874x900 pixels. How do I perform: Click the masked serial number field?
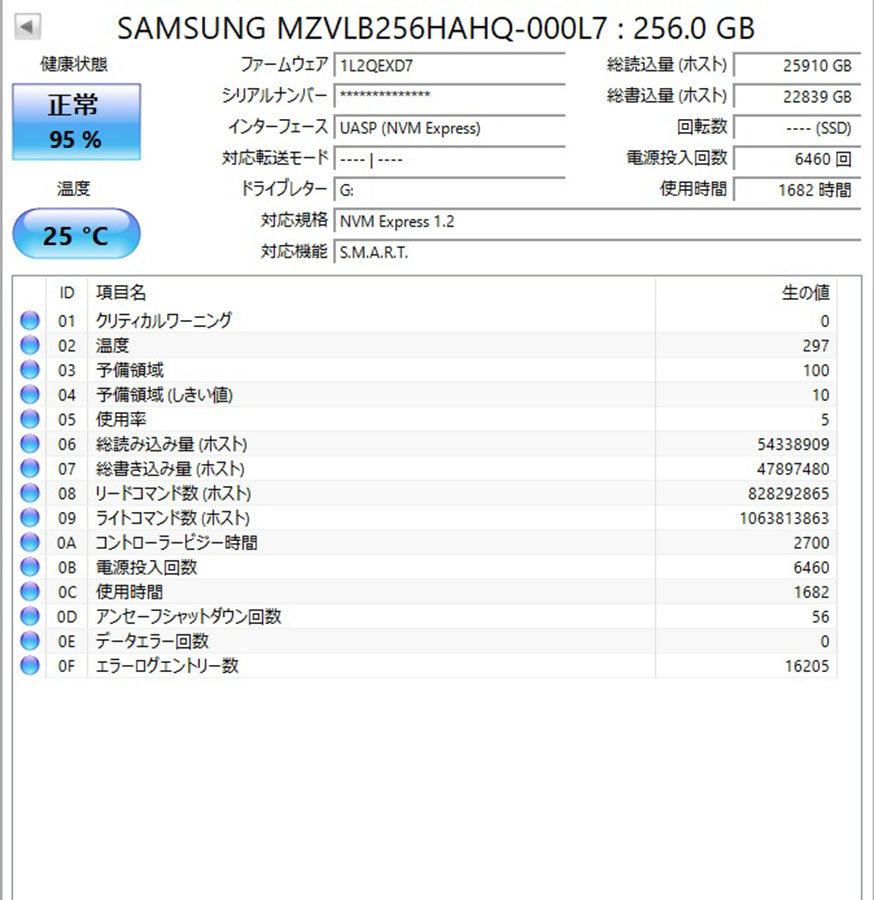(449, 96)
